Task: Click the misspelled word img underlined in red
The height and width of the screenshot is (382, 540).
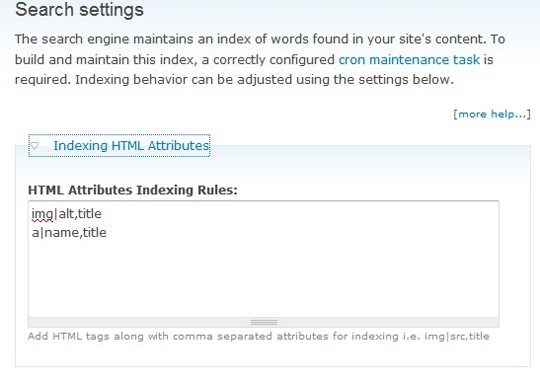Action: (42, 214)
